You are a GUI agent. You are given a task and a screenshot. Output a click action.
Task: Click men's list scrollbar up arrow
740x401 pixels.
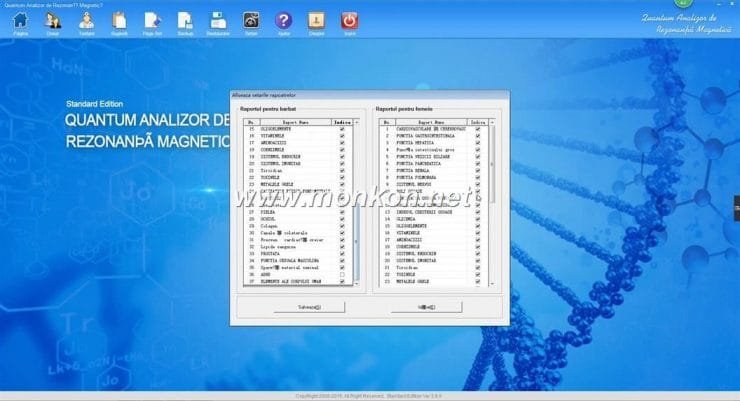(356, 122)
